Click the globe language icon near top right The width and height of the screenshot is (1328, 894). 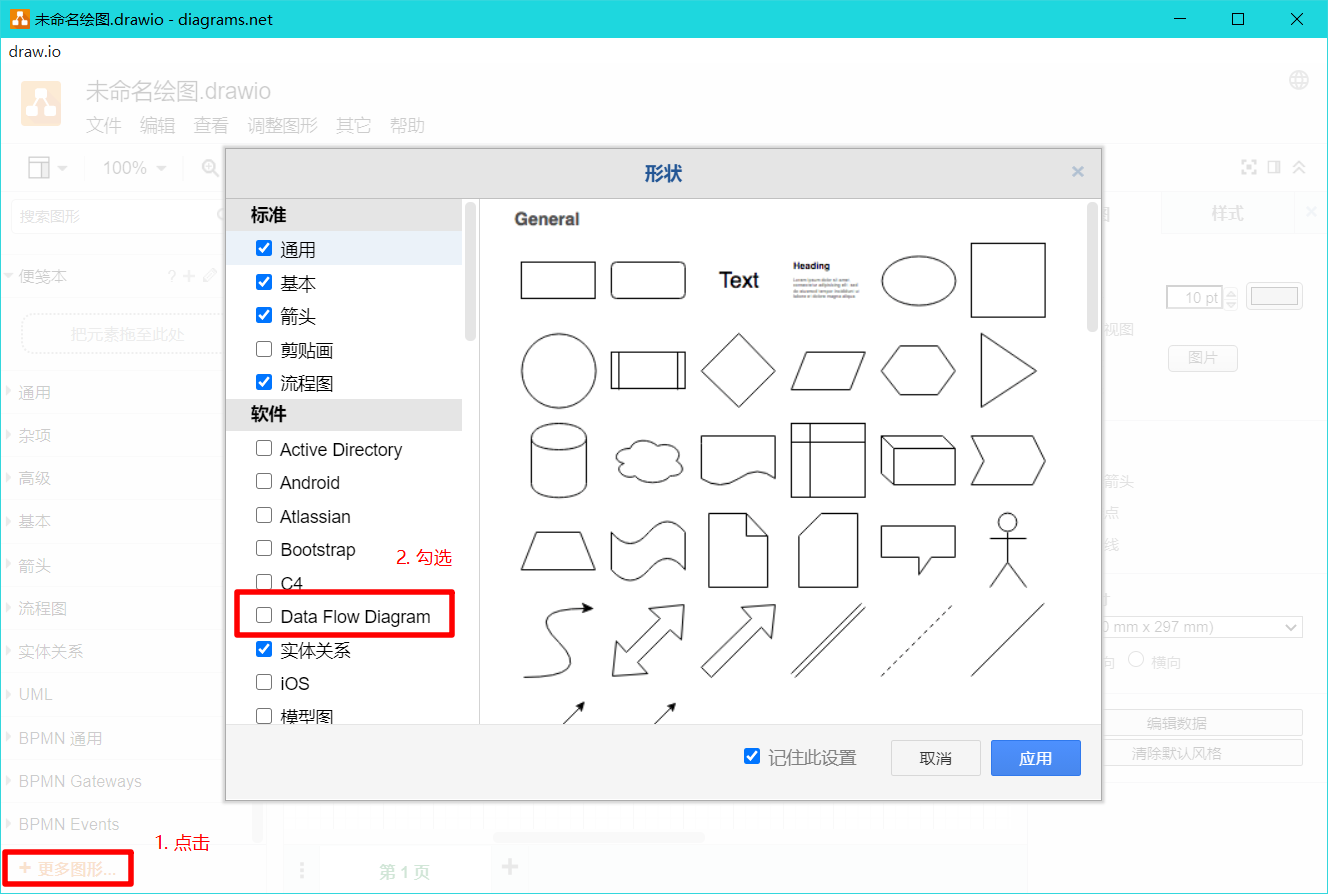coord(1298,79)
